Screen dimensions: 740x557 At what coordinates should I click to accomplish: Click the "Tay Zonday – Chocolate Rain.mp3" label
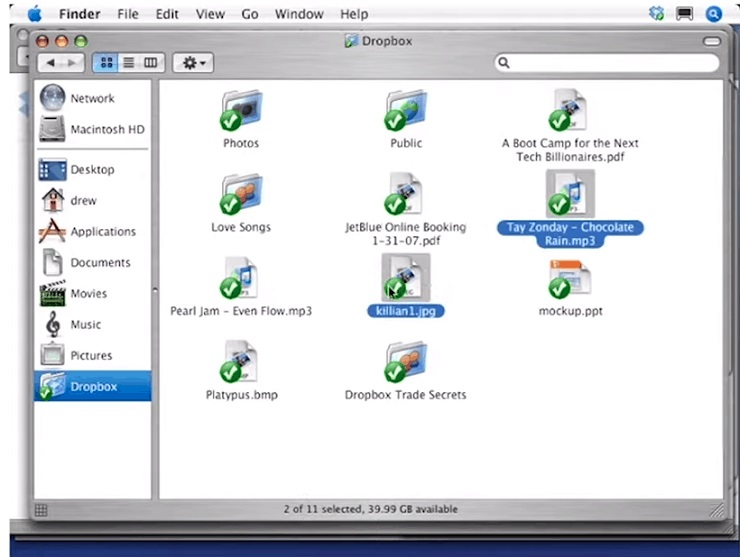[x=570, y=234]
